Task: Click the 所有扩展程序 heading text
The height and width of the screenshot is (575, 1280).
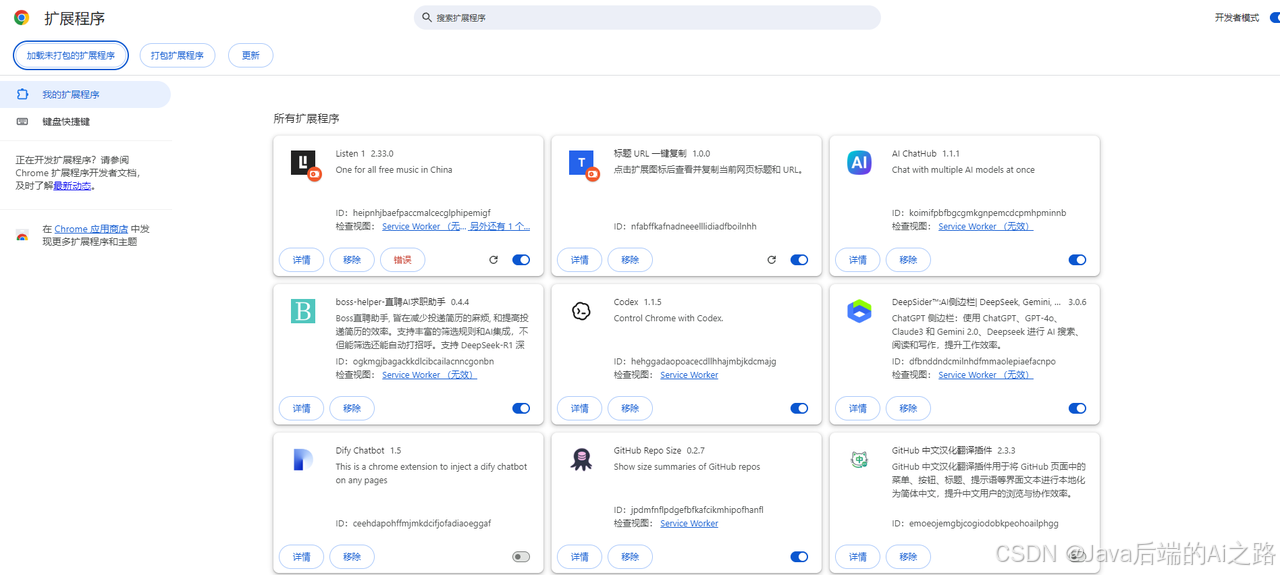Action: (306, 118)
